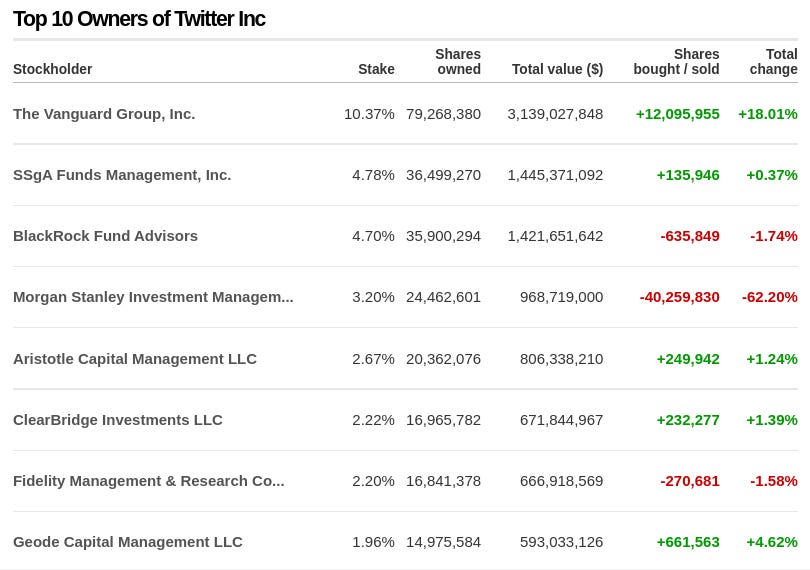Click the Top 10 Owners of Twitter Inc title
Viewport: 810px width, 570px height.
(x=139, y=19)
